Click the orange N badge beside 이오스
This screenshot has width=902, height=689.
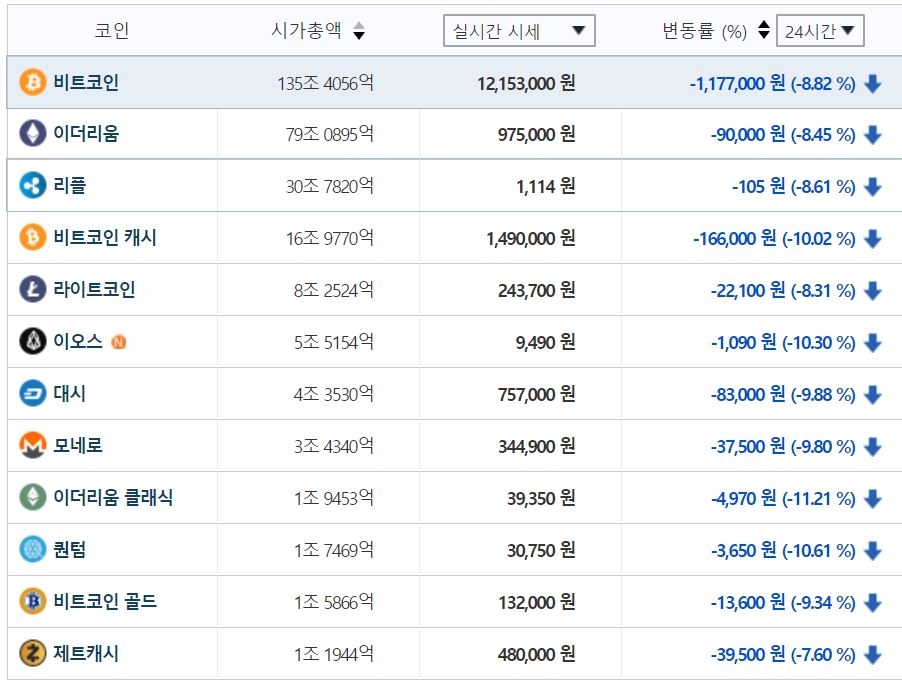click(x=120, y=342)
